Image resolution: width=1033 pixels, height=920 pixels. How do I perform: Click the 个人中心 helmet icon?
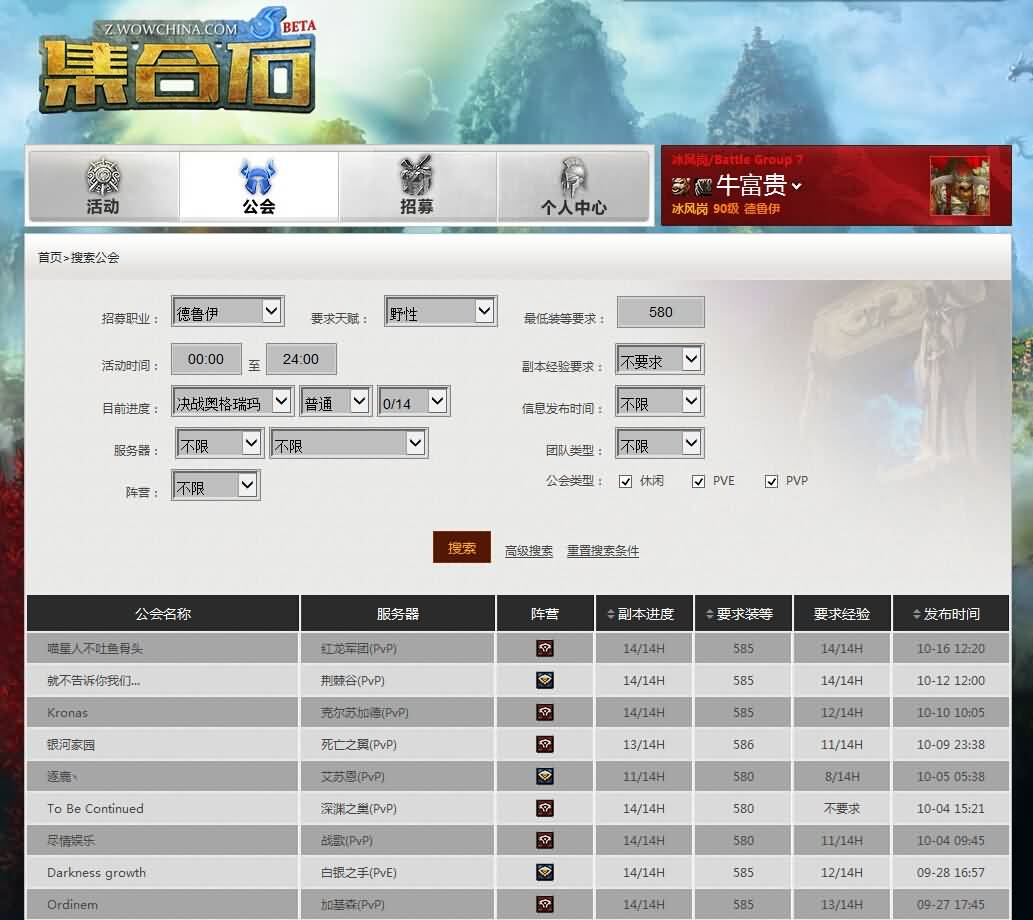pos(573,176)
